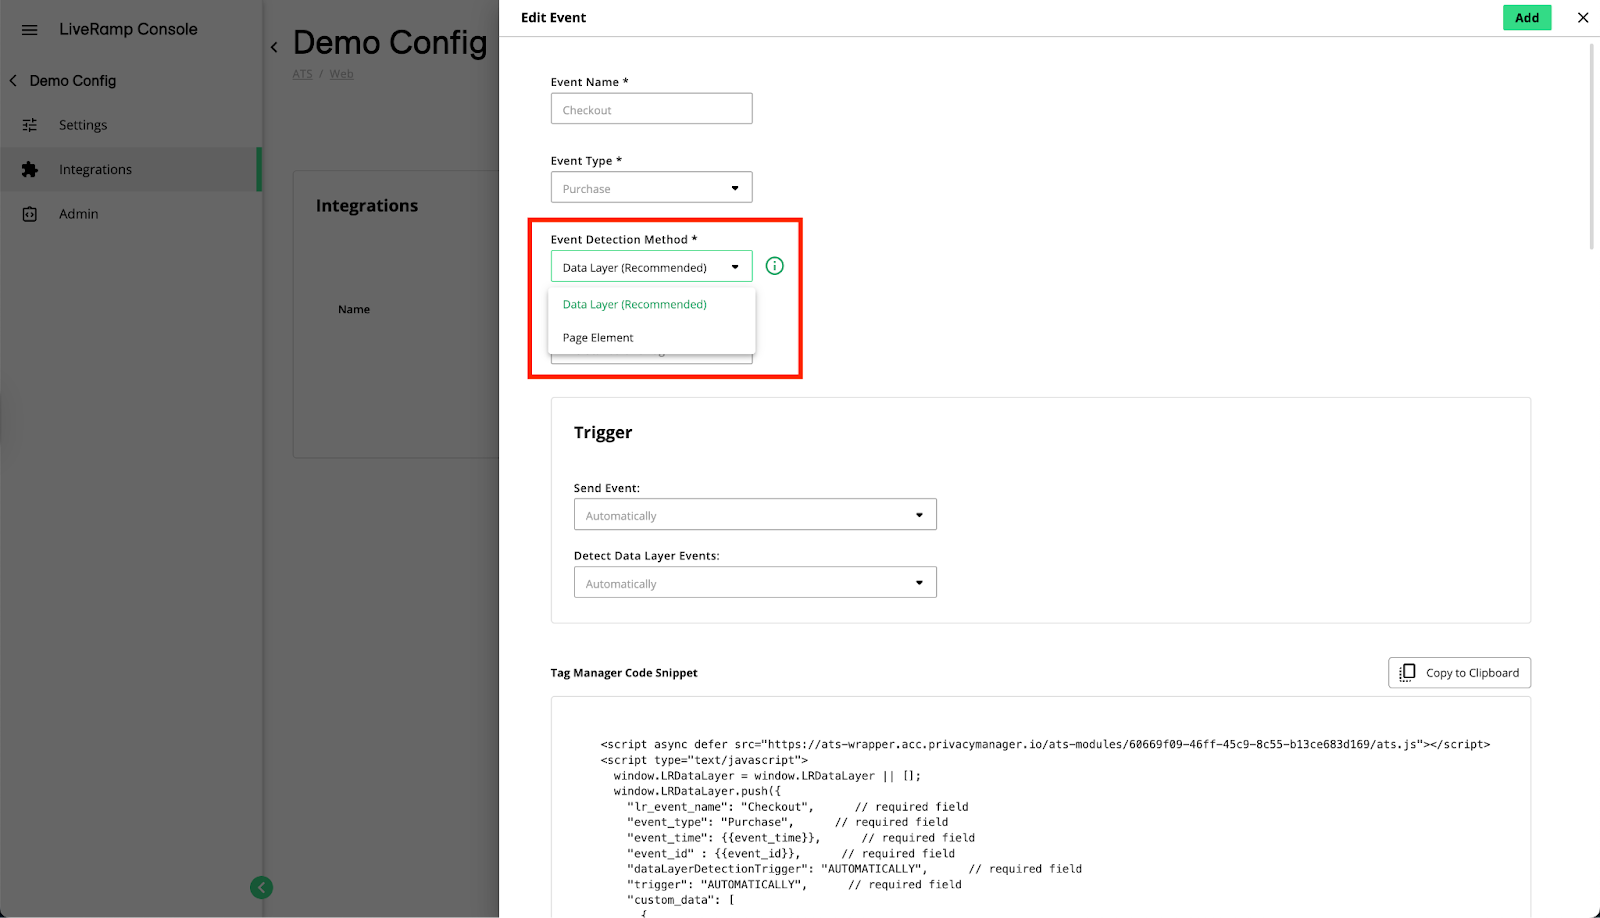Click the Settings sliders icon
This screenshot has height=918, width=1600.
coord(30,125)
